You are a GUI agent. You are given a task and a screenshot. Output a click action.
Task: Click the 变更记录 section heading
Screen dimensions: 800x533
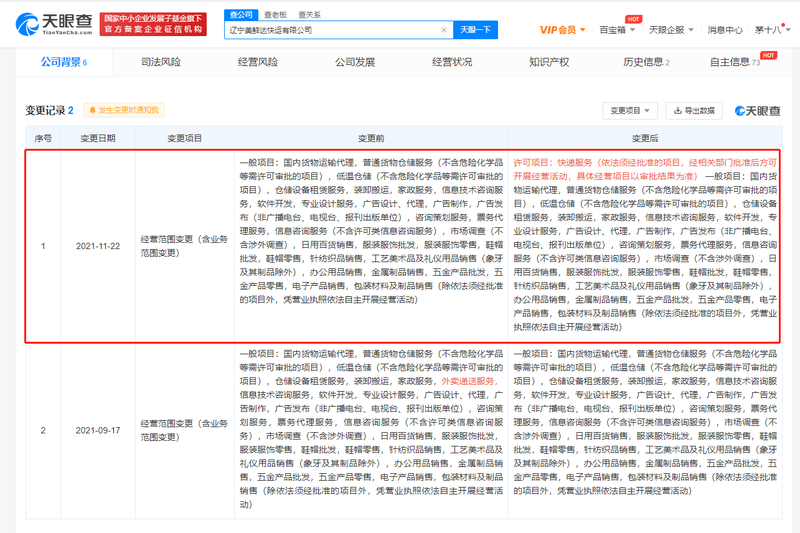(49, 110)
